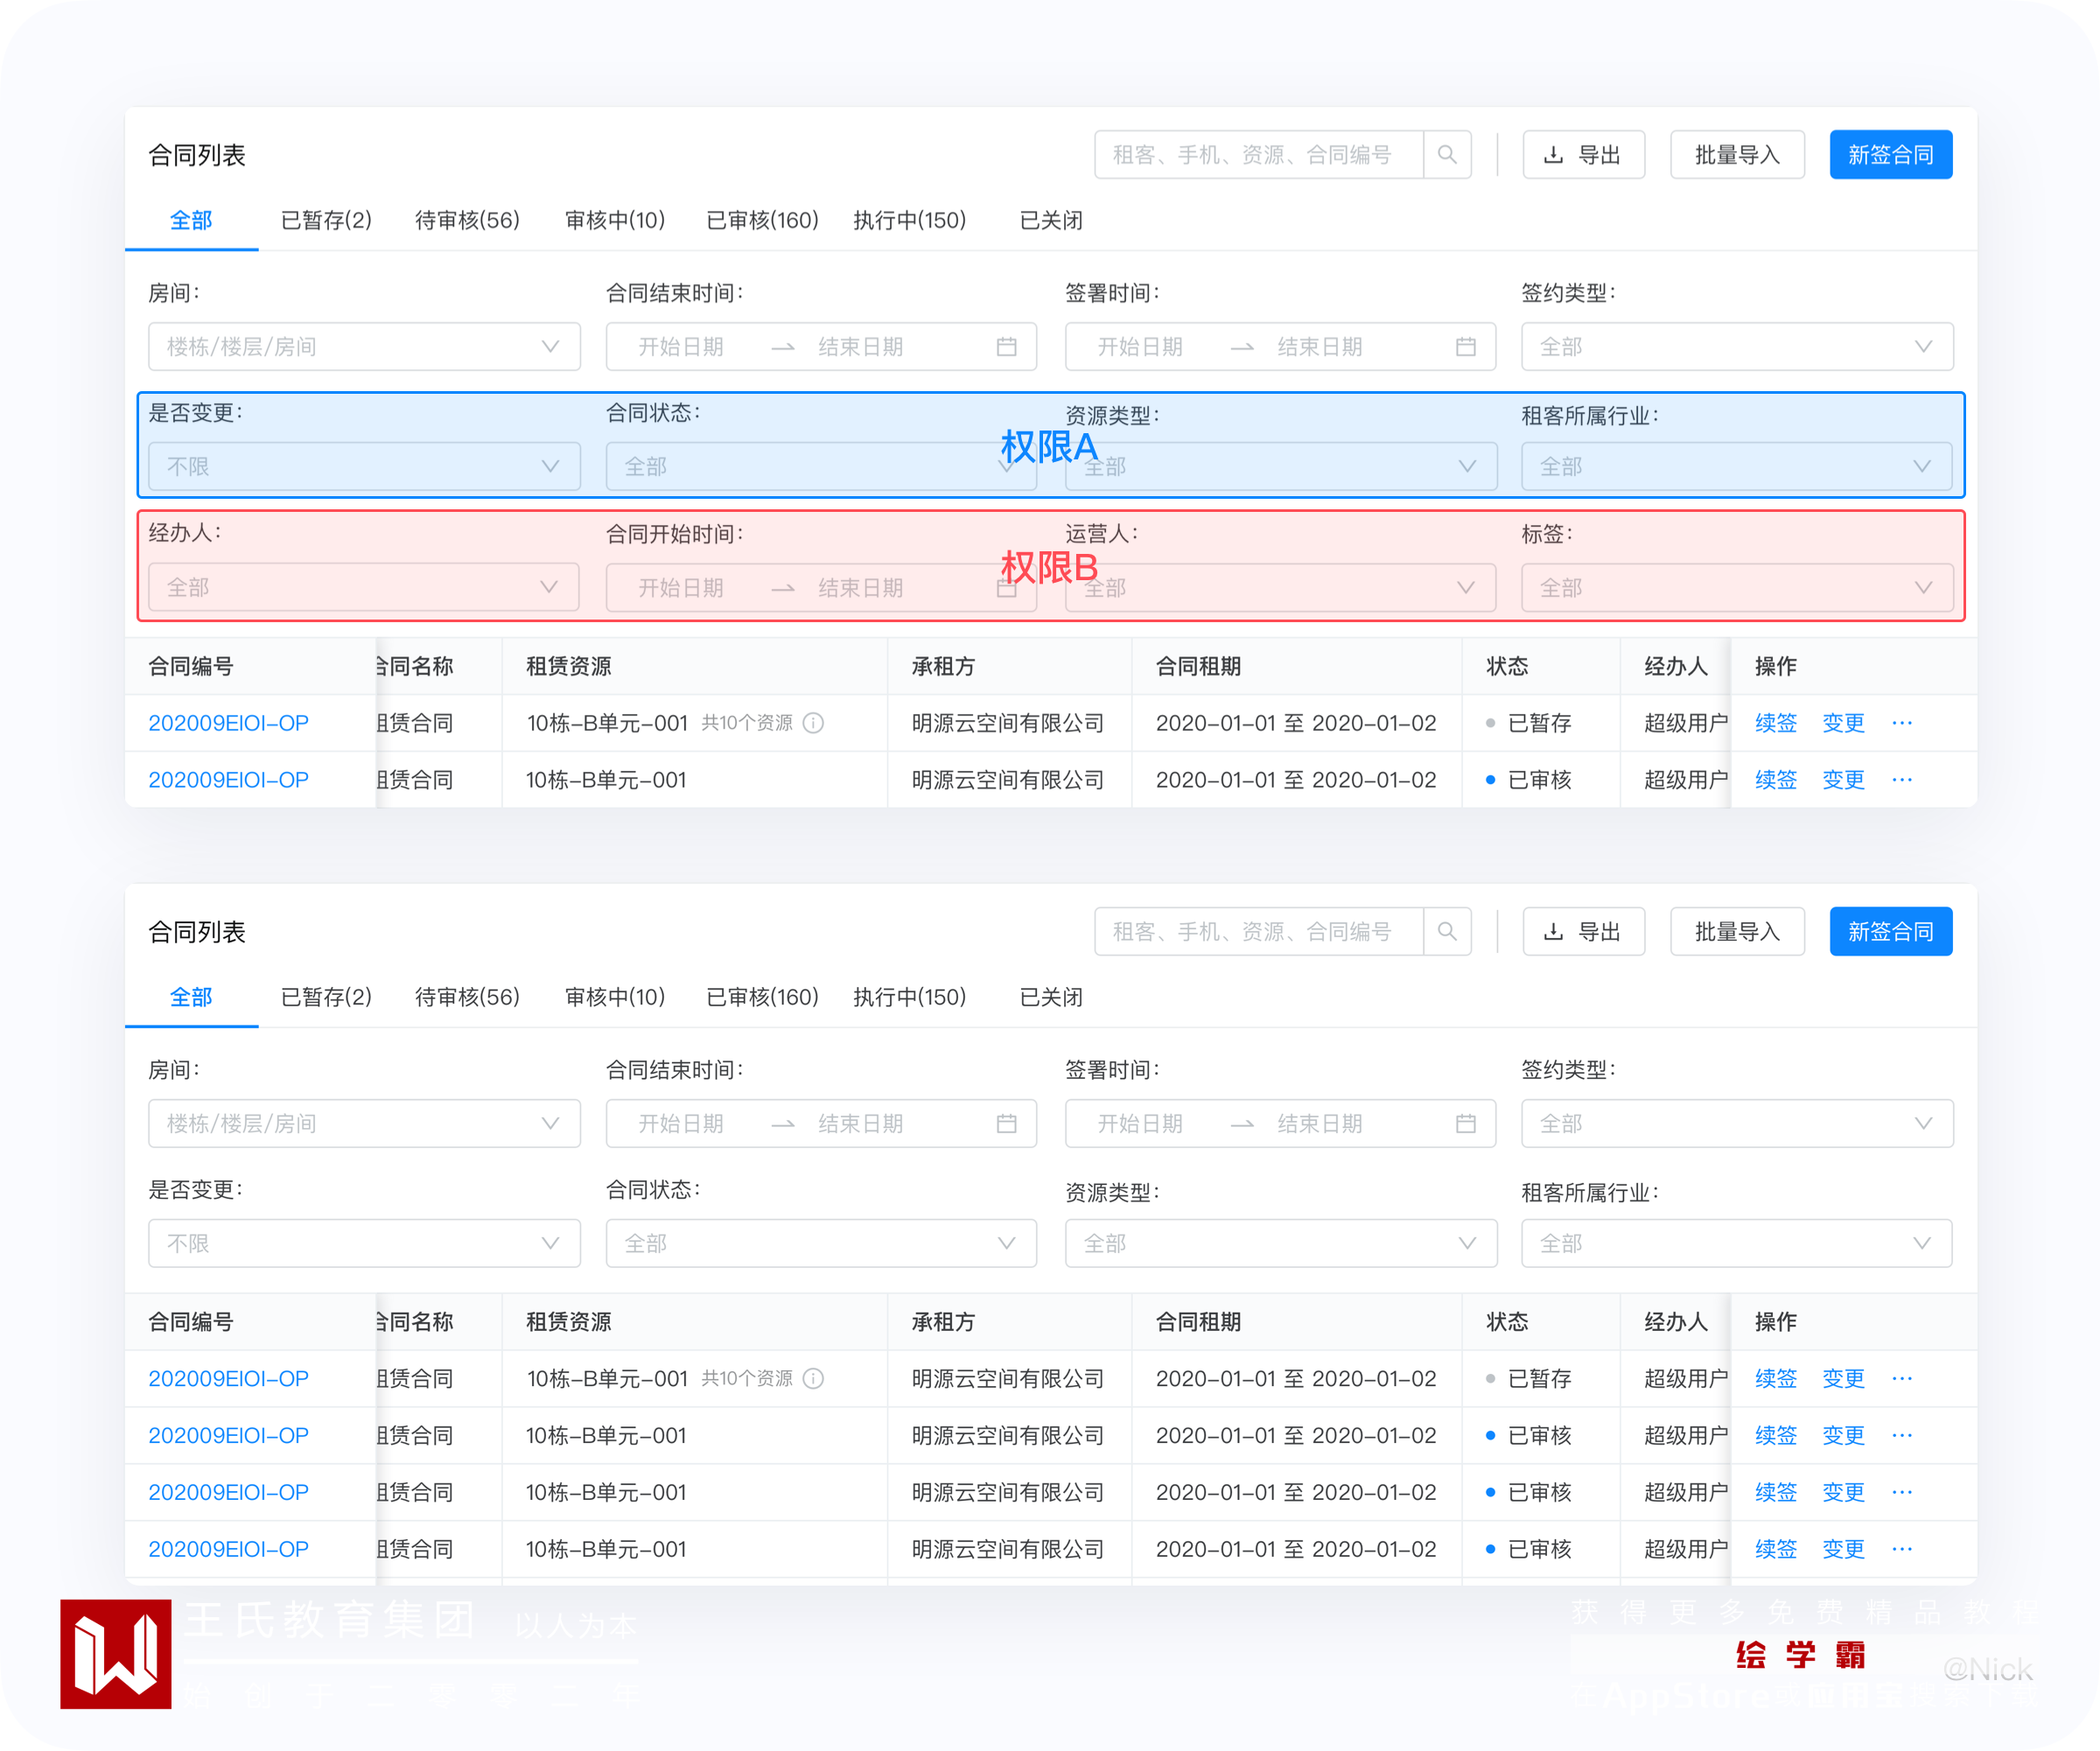Click the search magnifier icon in bottom panel
The image size is (2100, 1751).
point(1446,932)
